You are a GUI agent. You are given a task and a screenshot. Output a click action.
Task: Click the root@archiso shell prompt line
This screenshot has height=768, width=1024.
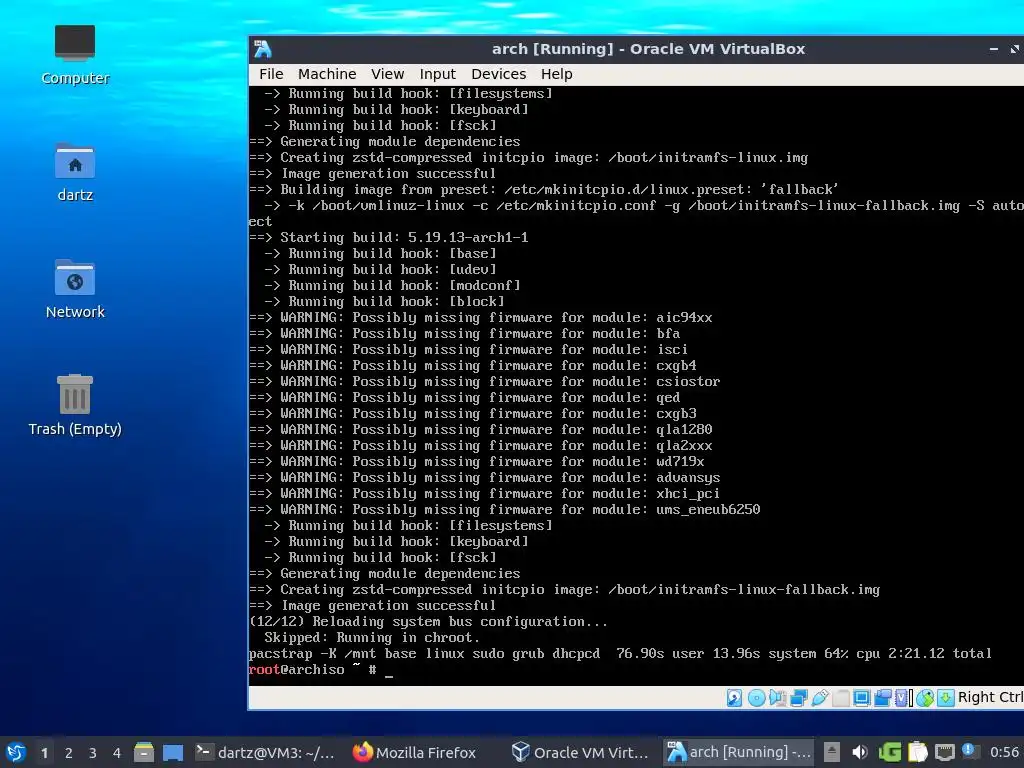click(321, 670)
